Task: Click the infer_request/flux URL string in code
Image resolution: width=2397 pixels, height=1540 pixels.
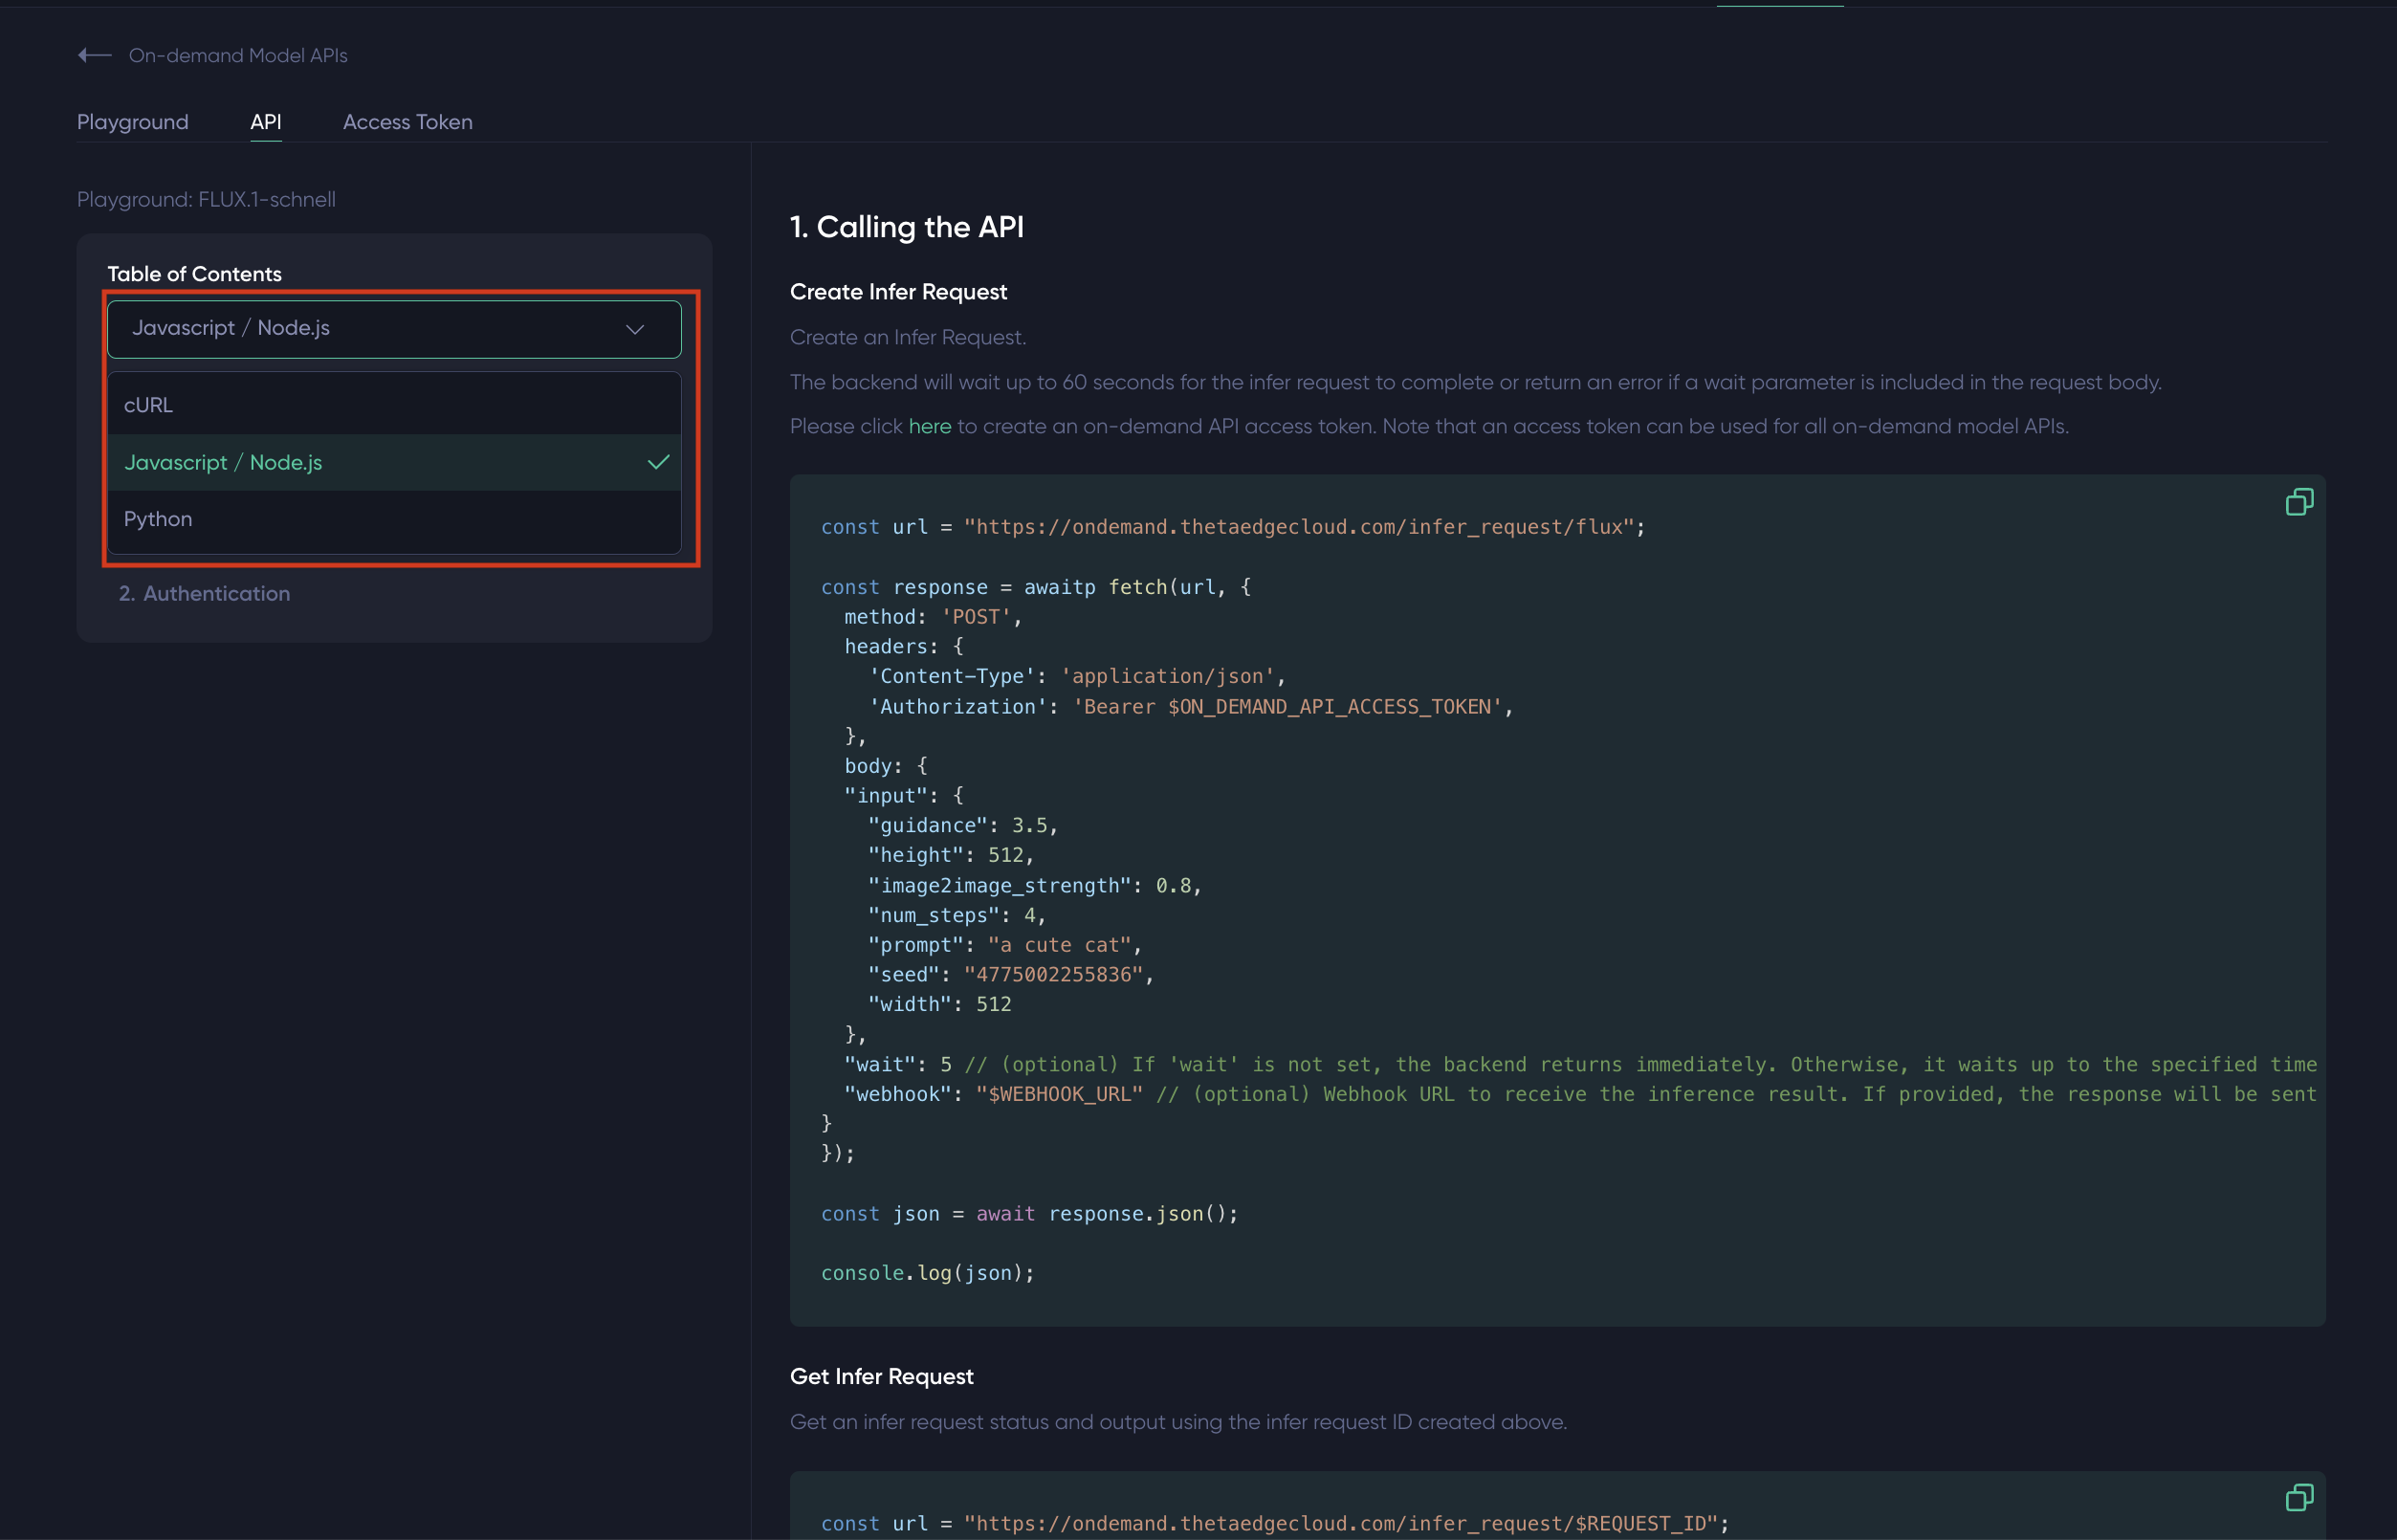Action: 1298,527
